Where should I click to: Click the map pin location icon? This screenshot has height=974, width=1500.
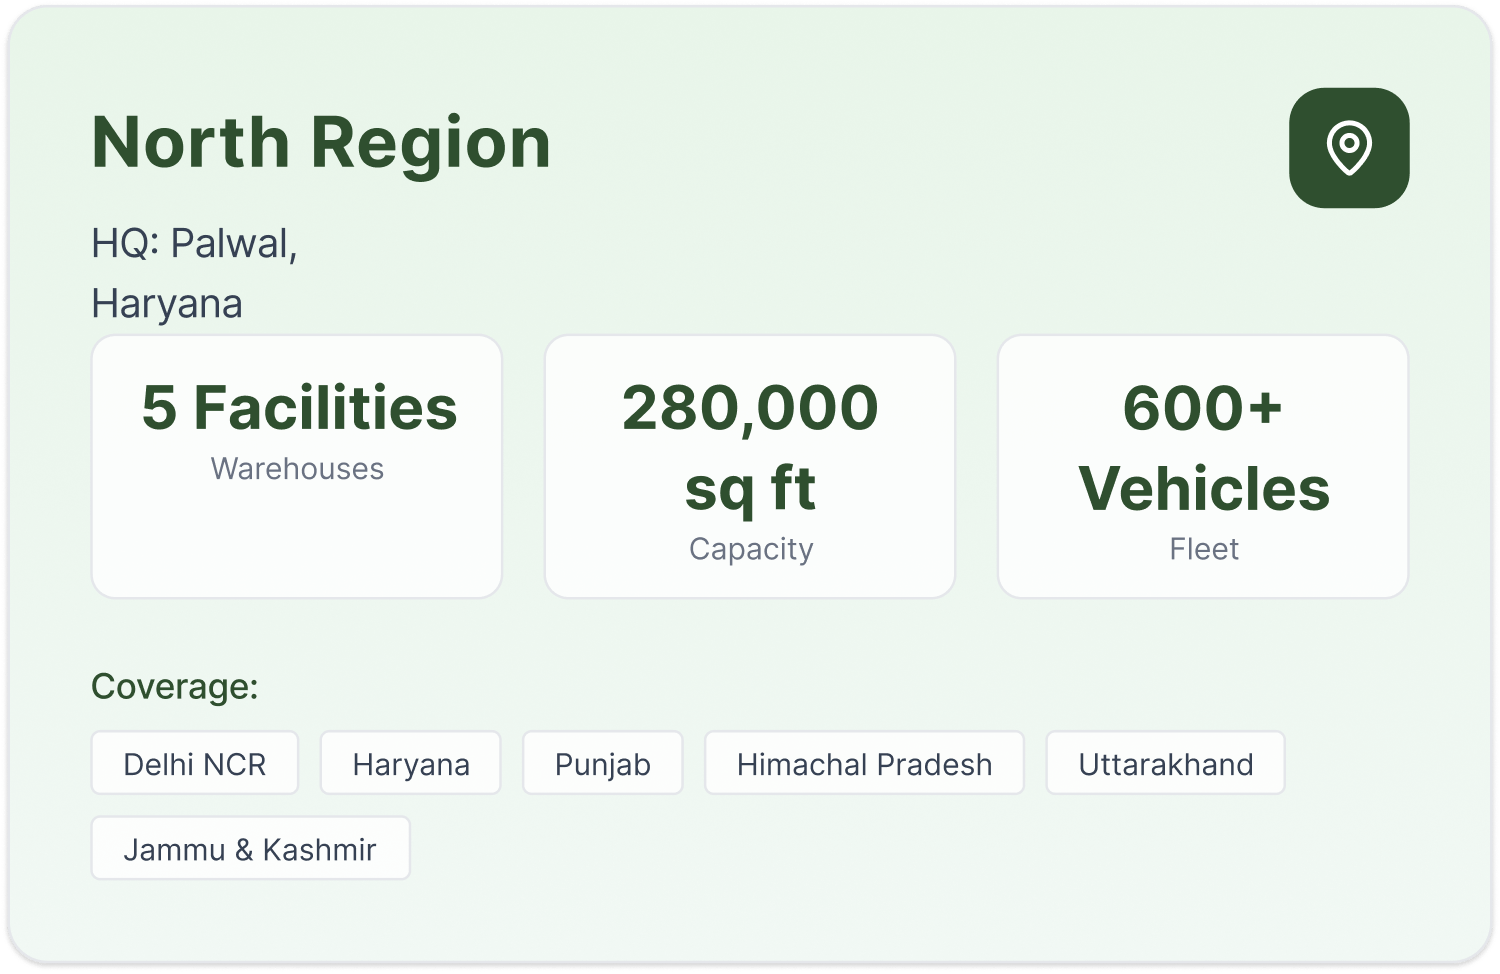pos(1349,148)
